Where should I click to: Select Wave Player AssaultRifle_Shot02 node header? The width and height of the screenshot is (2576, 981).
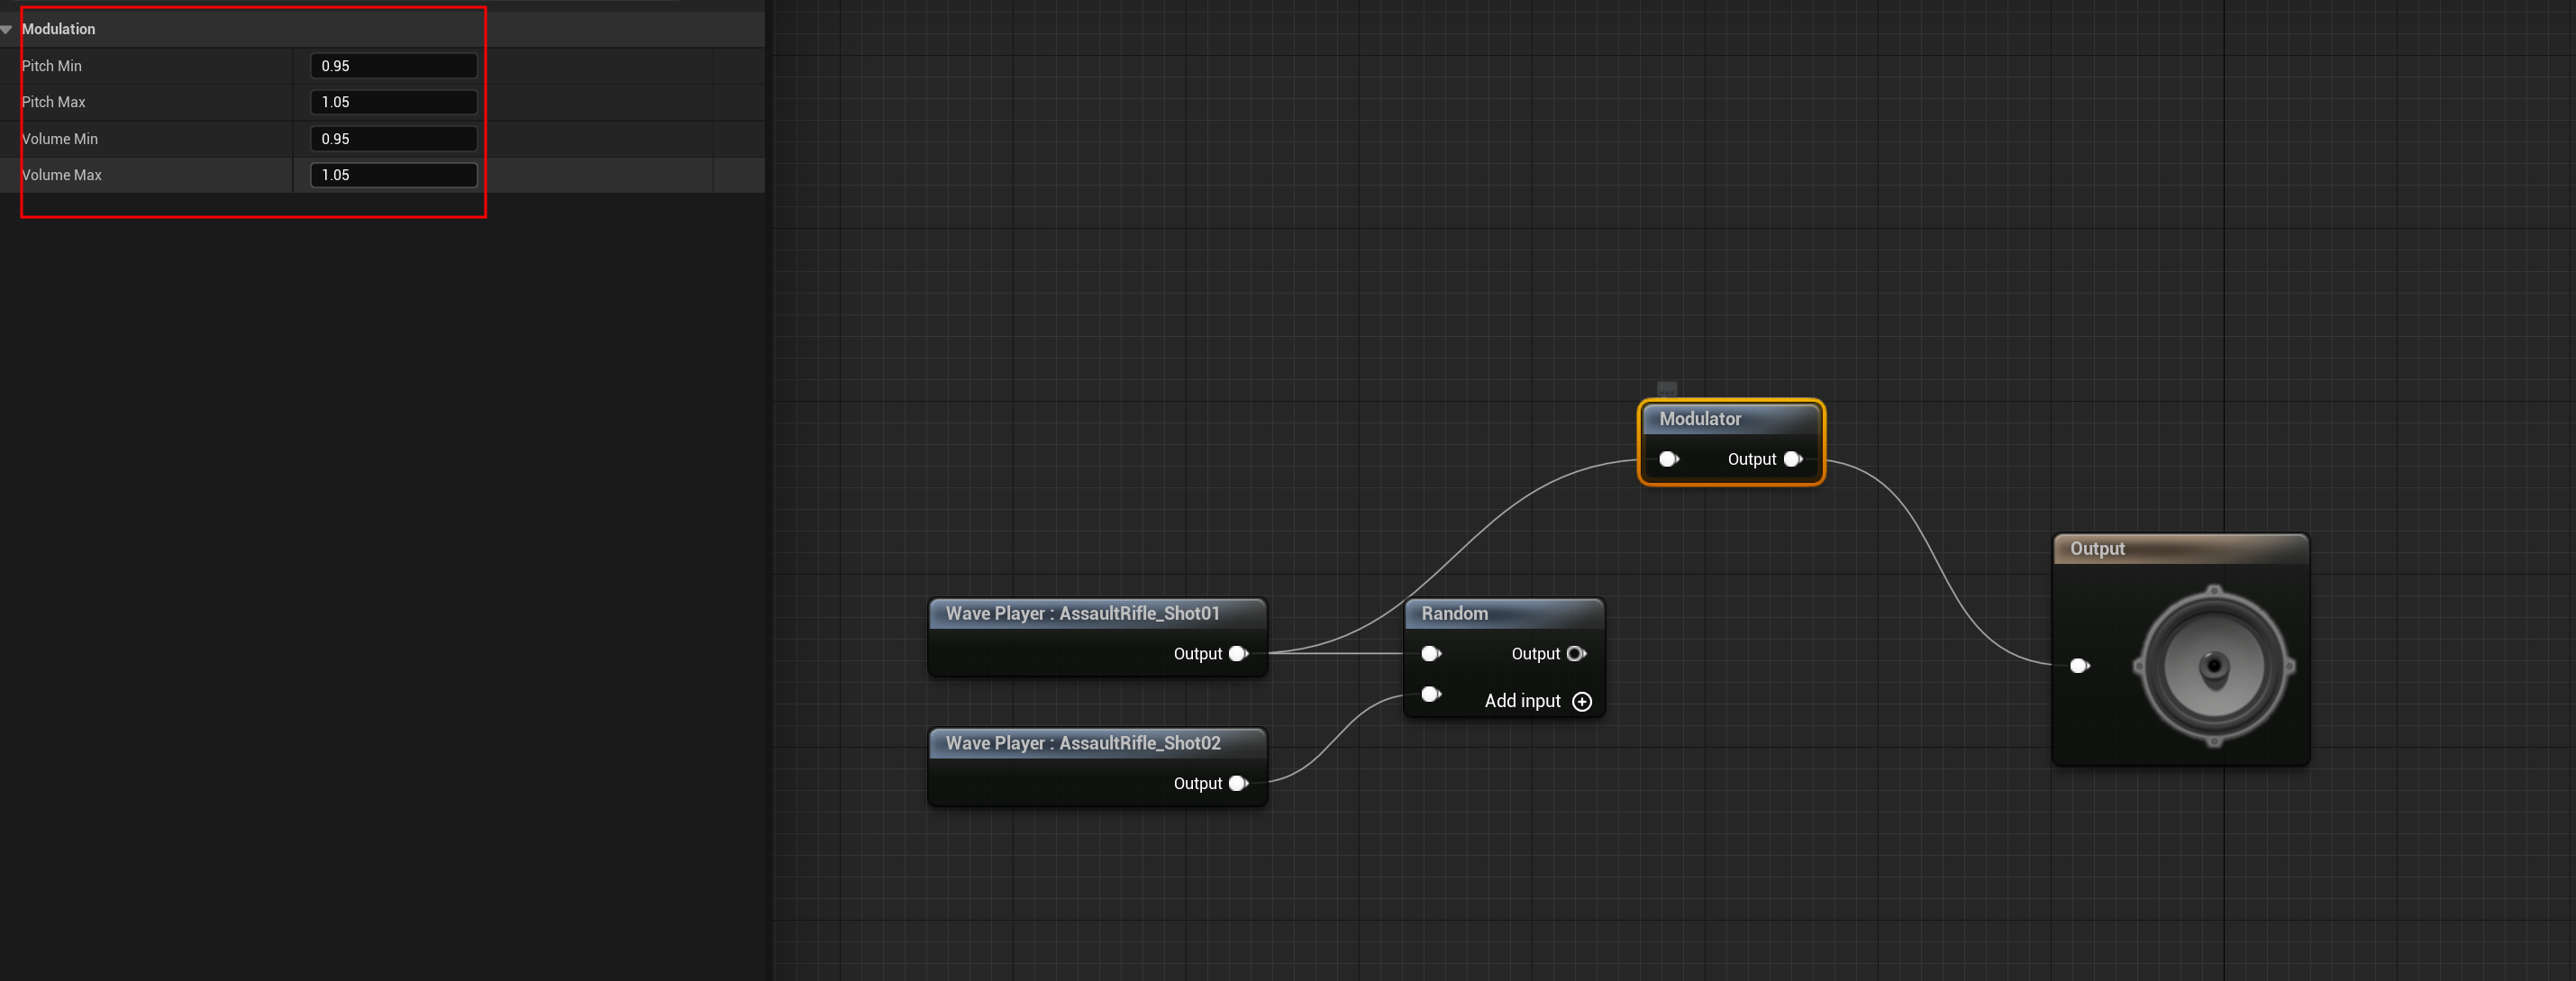(1083, 743)
